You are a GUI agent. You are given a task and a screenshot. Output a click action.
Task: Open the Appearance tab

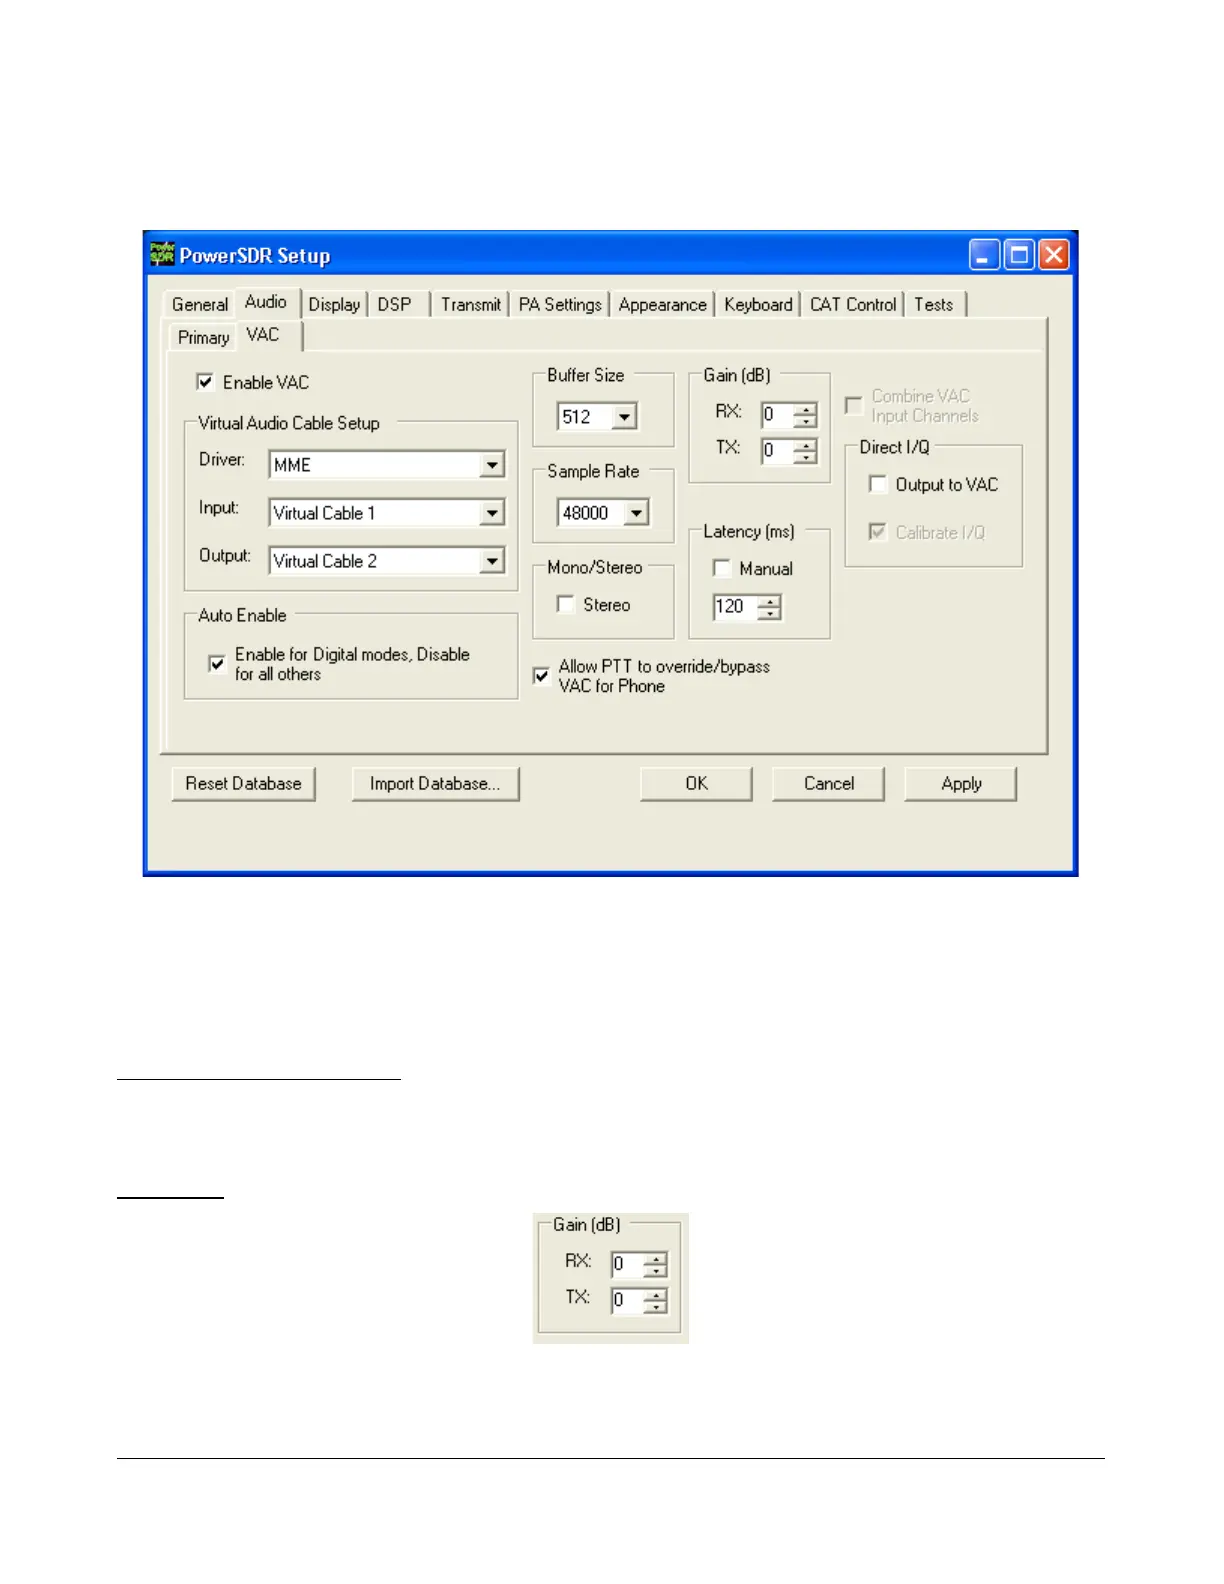pyautogui.click(x=662, y=304)
